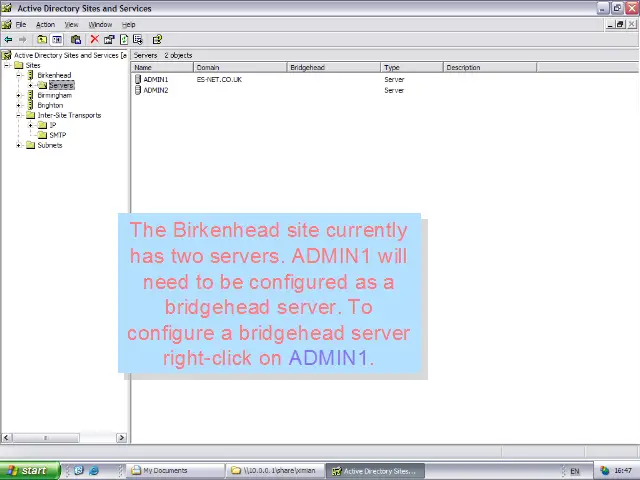This screenshot has height=480, width=640.
Task: Open the File menu
Action: (21, 24)
